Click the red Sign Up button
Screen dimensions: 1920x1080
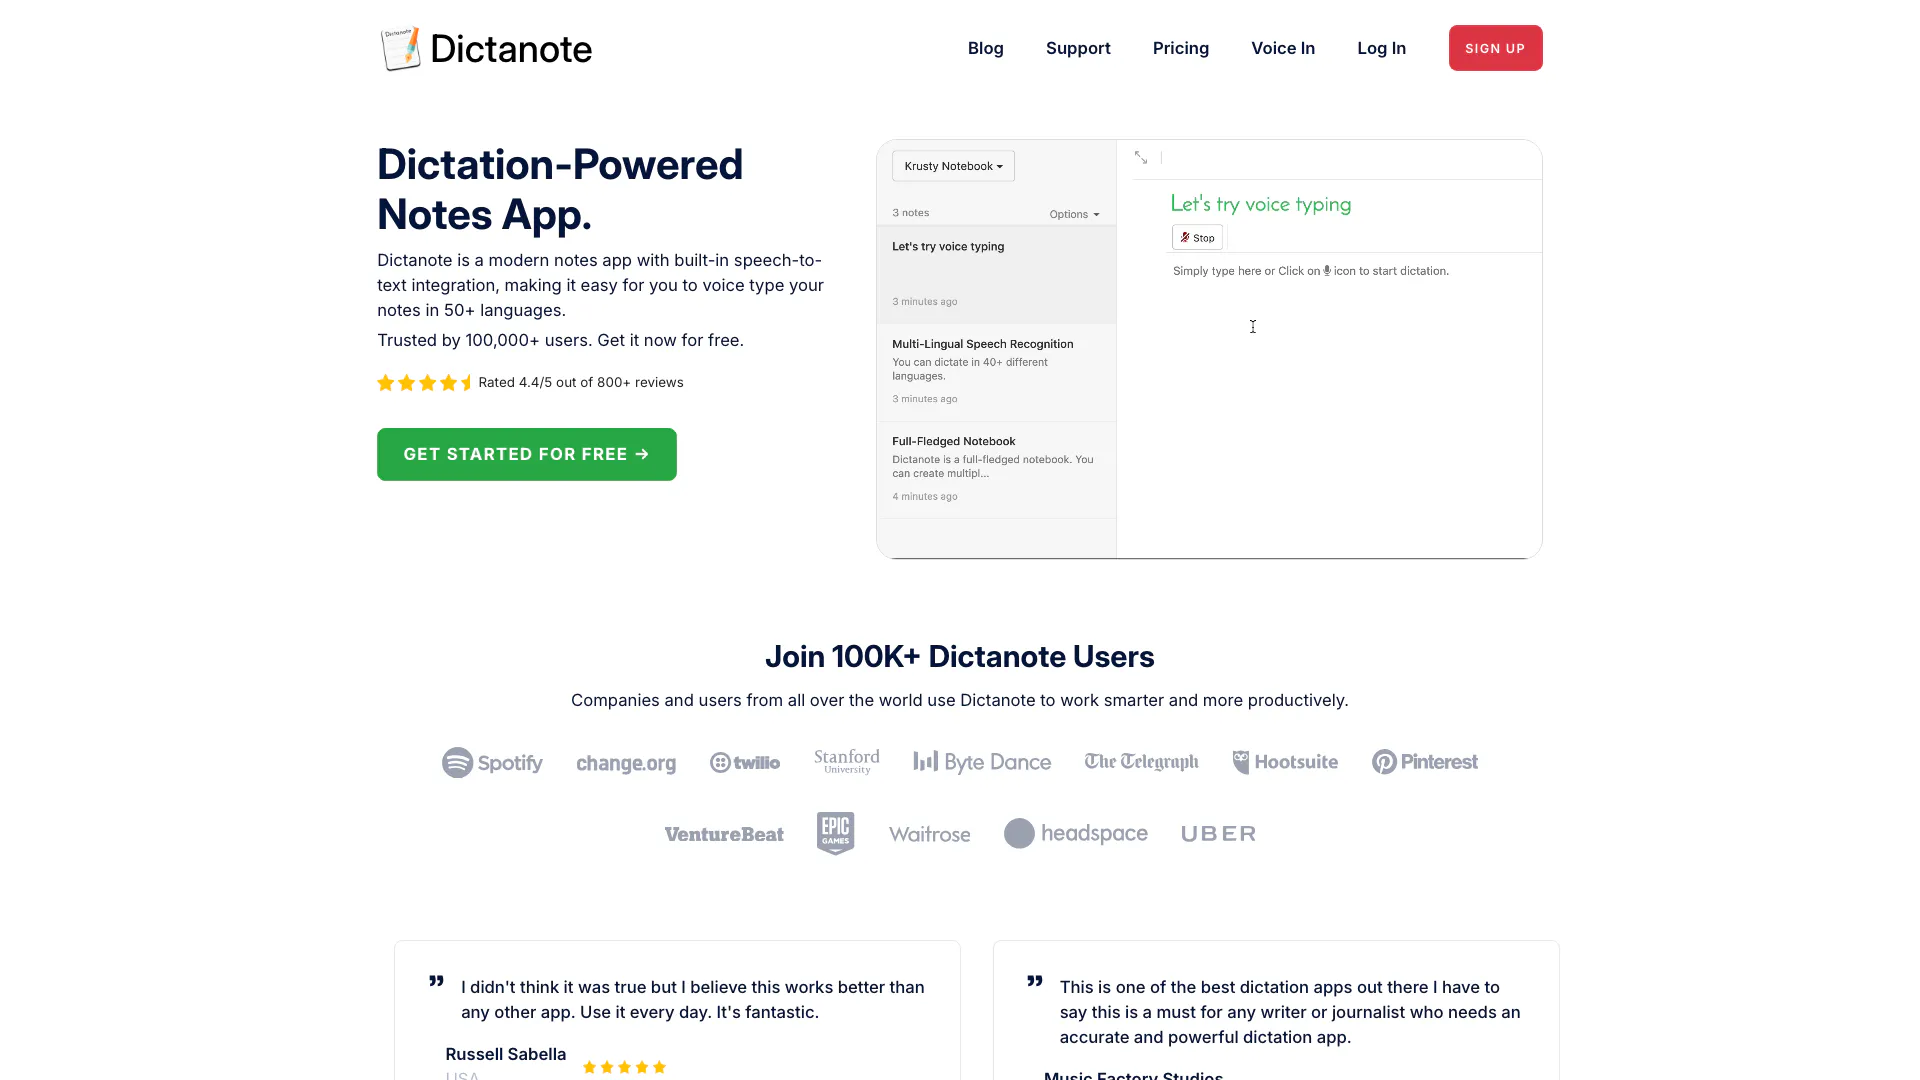point(1495,48)
